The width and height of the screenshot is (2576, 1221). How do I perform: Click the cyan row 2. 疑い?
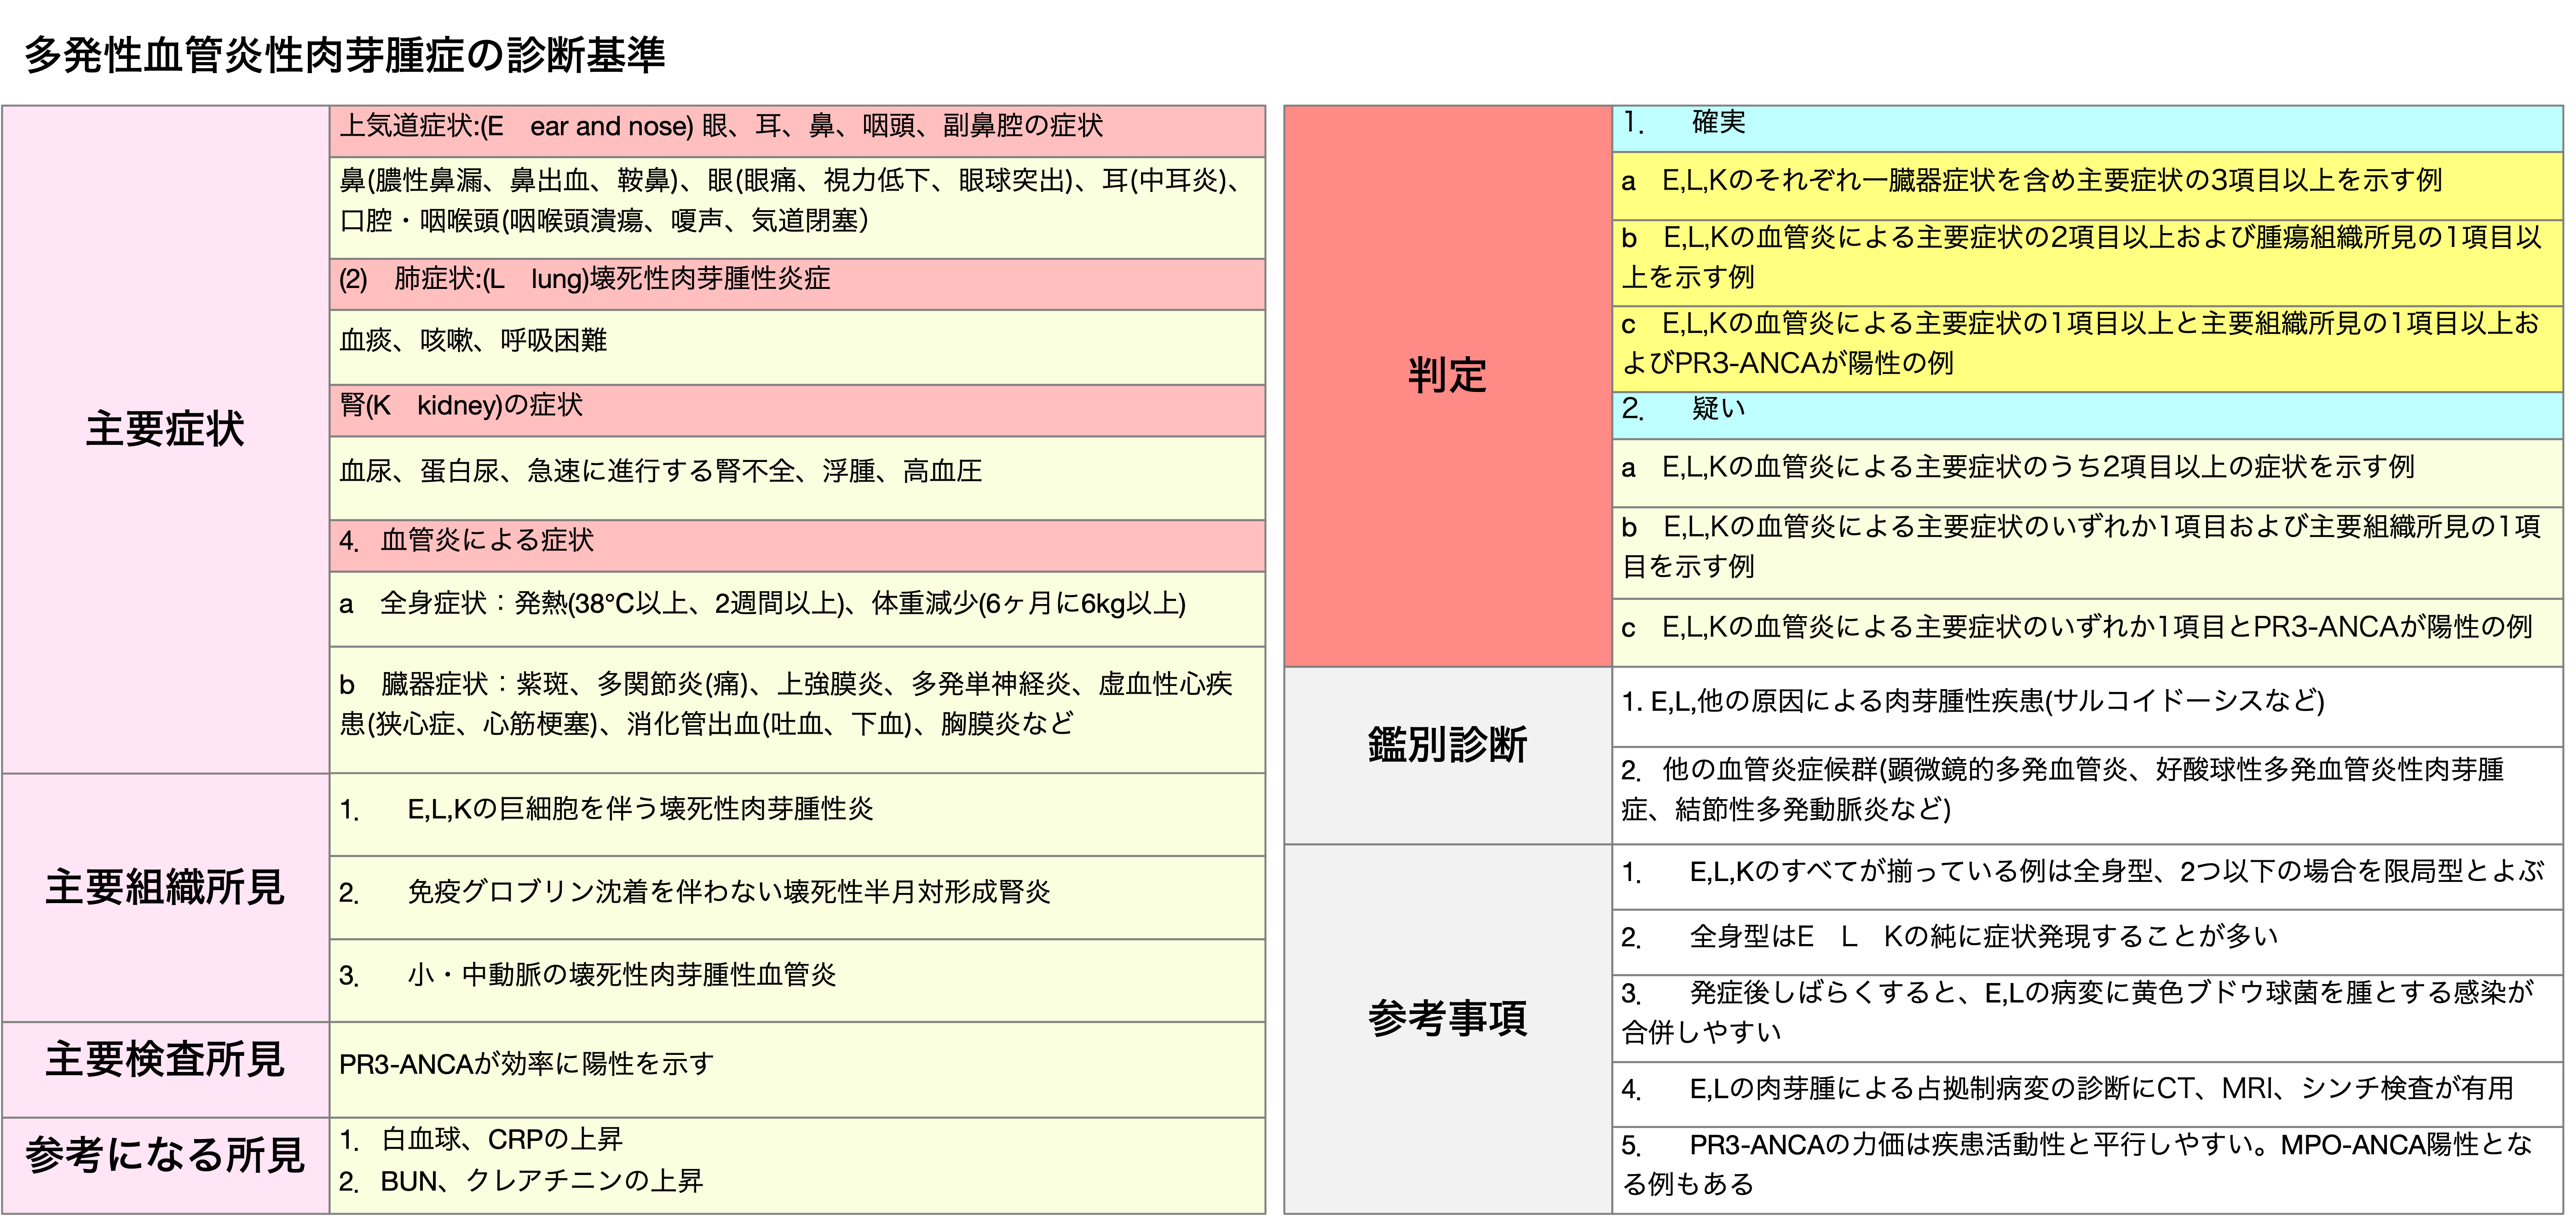[x=2087, y=415]
